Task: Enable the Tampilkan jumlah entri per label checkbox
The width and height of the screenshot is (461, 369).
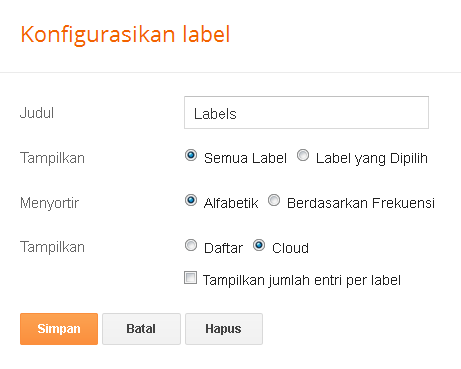Action: (190, 278)
